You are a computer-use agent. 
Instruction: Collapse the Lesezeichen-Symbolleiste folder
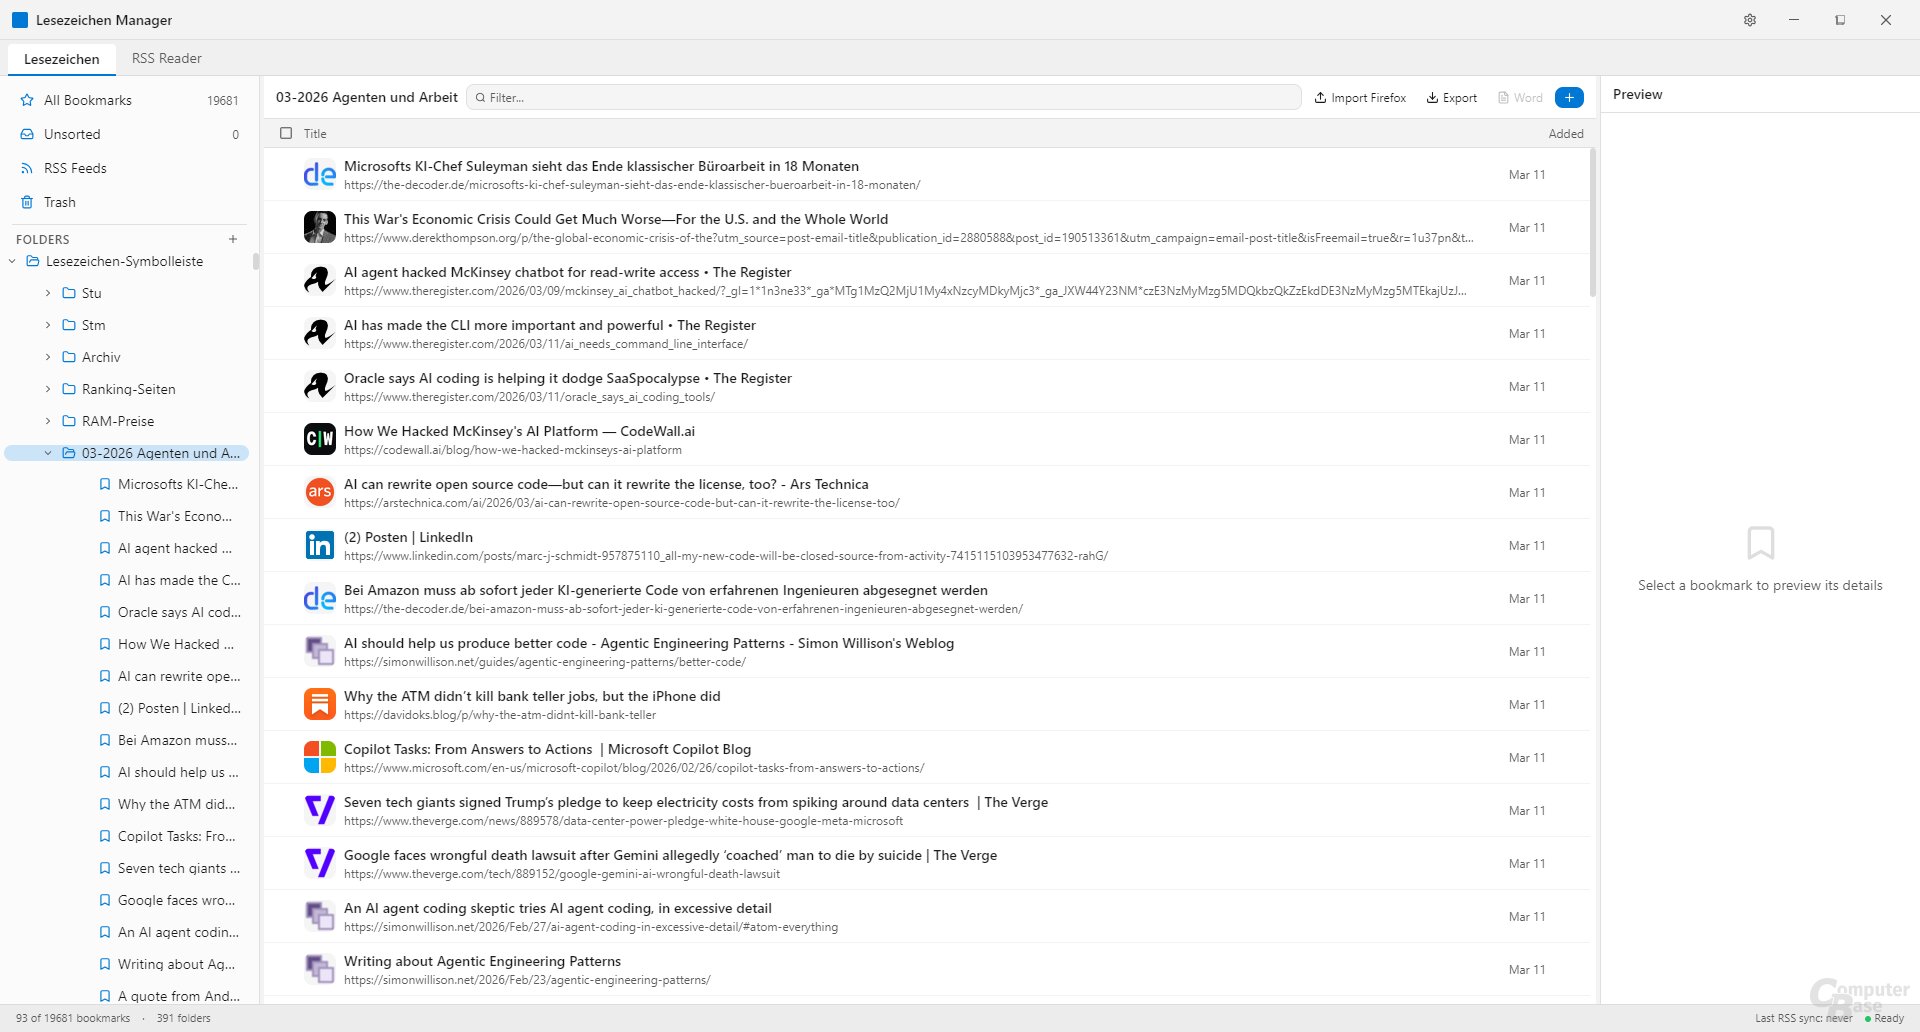[x=11, y=261]
